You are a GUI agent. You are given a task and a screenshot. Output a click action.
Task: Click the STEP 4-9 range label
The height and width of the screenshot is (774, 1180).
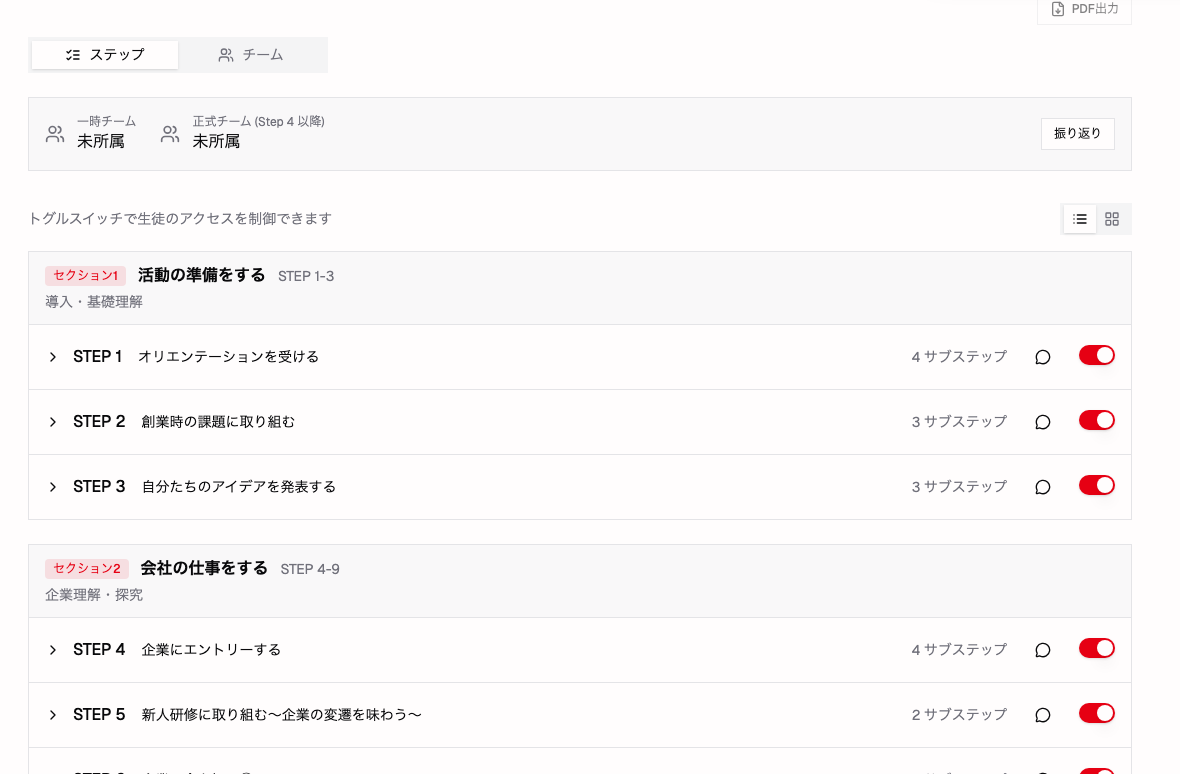[x=310, y=569]
